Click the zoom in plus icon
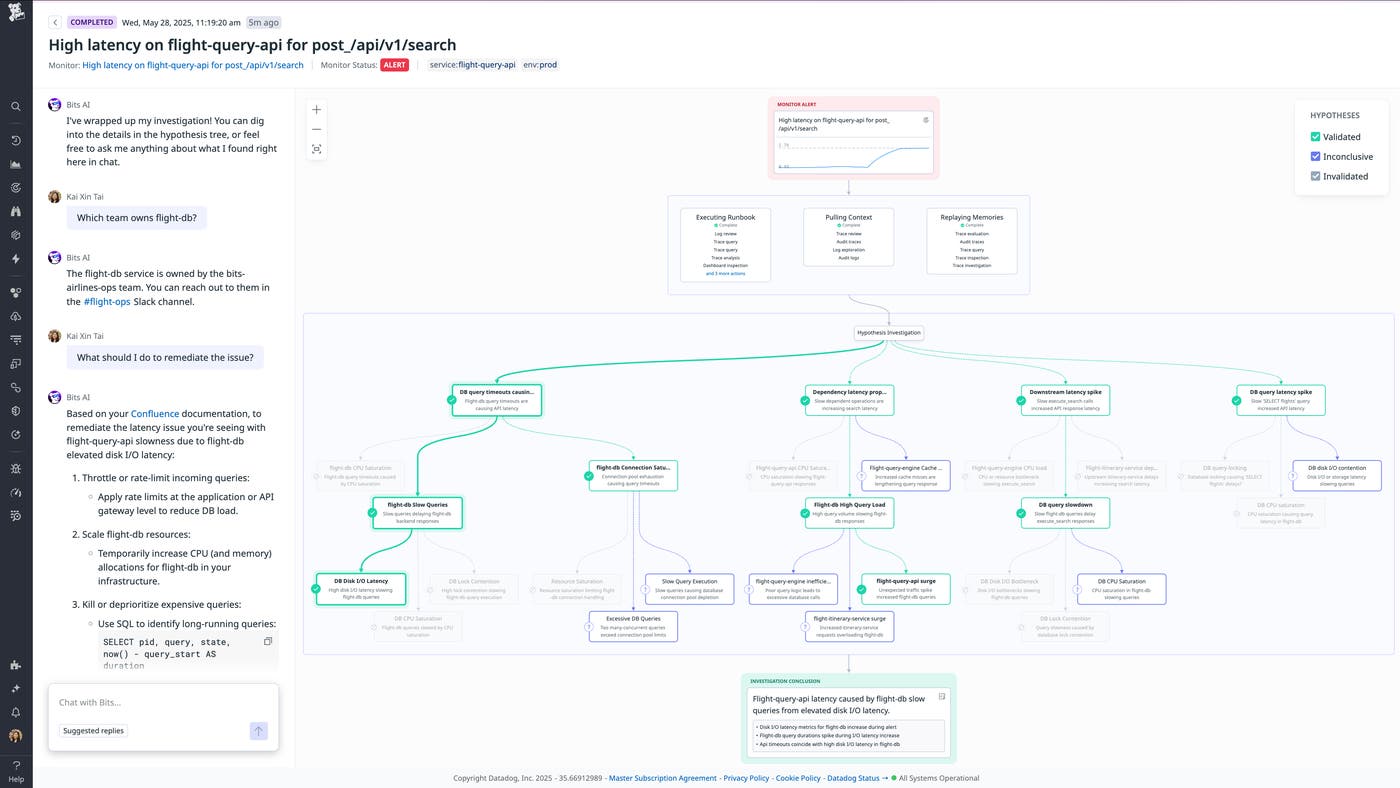 317,110
